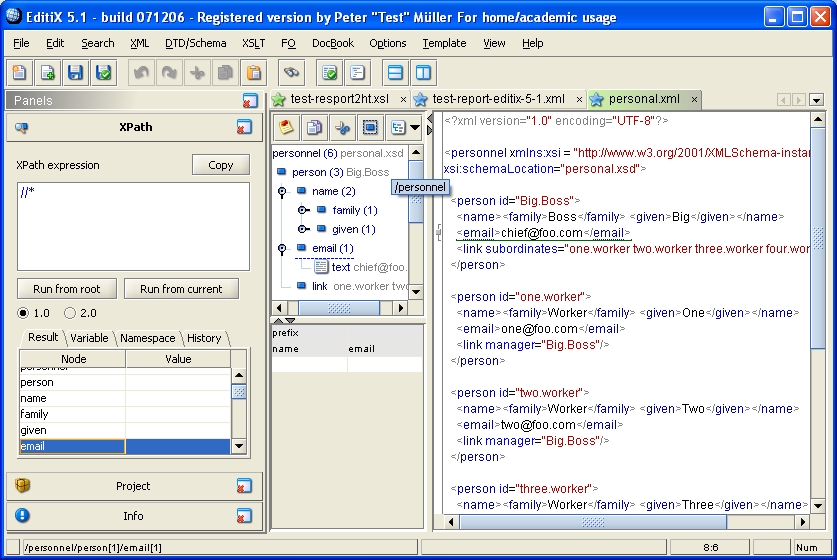
Task: Undo the last edit via toolbar
Action: [x=141, y=73]
